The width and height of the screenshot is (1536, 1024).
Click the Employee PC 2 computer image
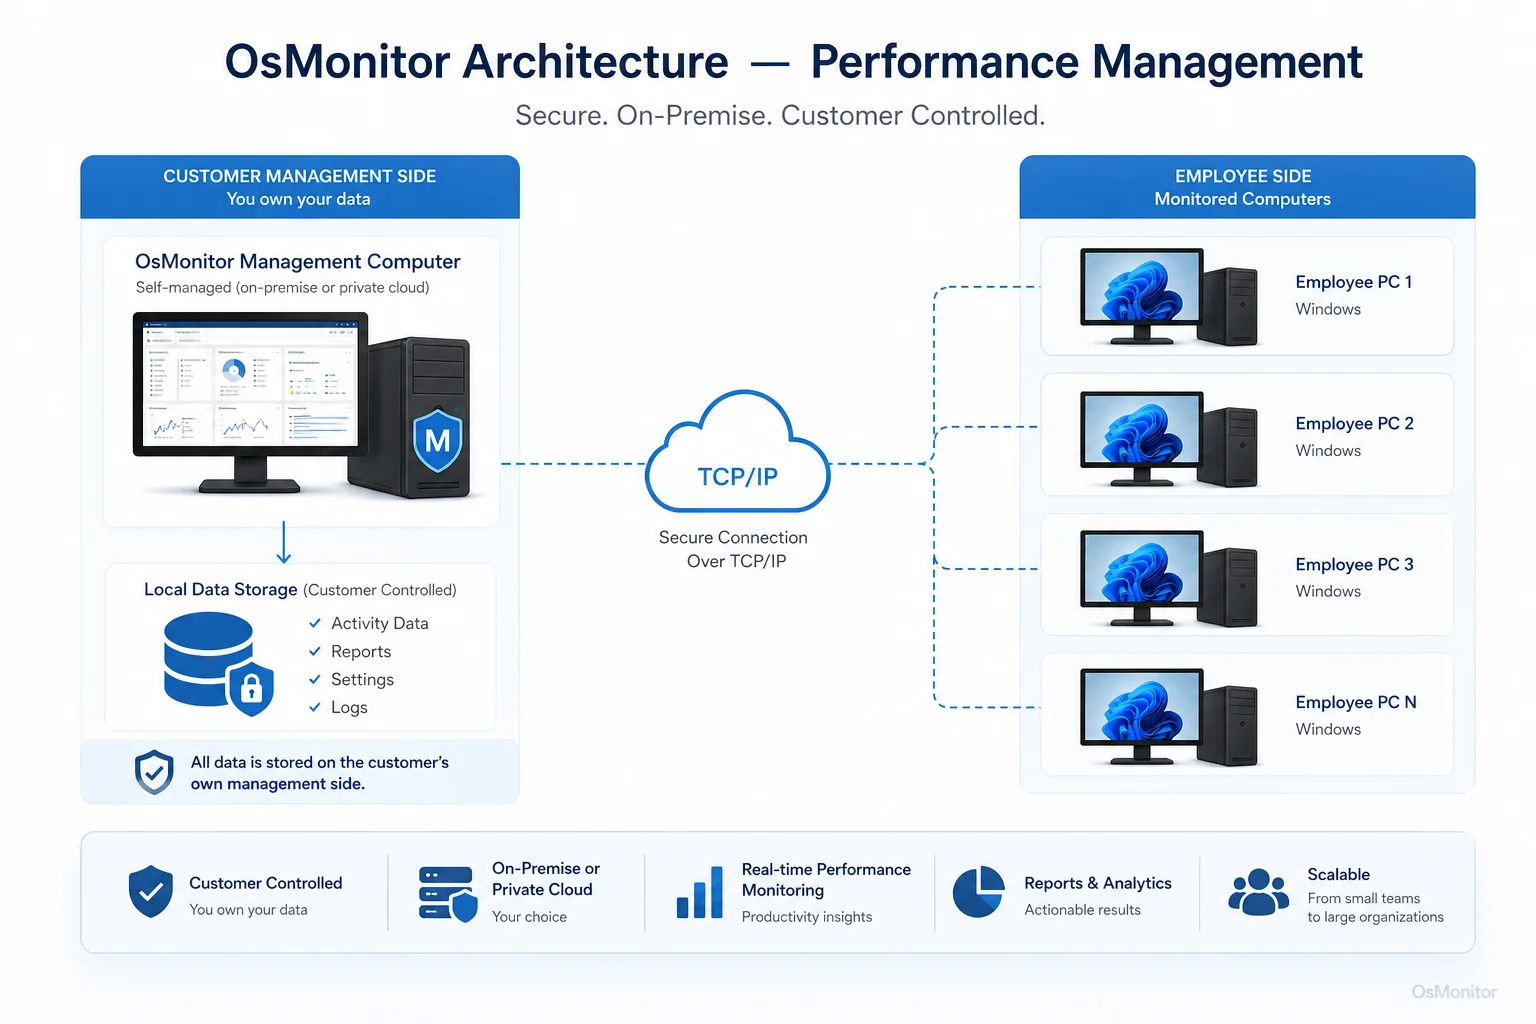pos(1168,439)
